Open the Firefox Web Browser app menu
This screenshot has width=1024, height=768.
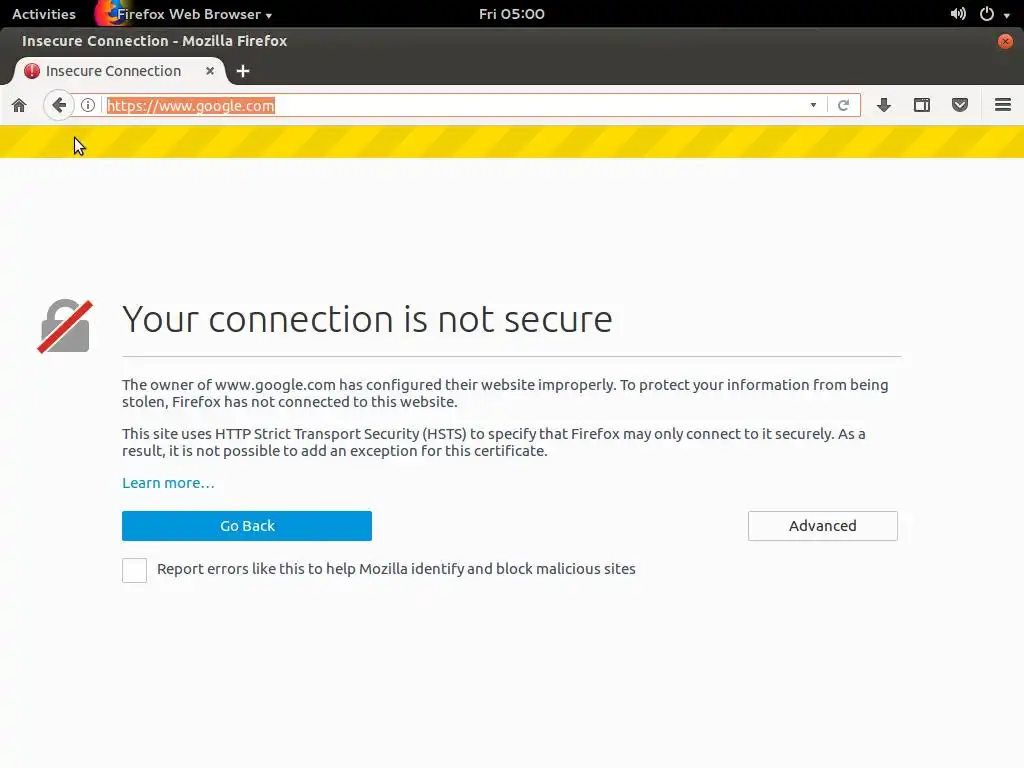185,14
